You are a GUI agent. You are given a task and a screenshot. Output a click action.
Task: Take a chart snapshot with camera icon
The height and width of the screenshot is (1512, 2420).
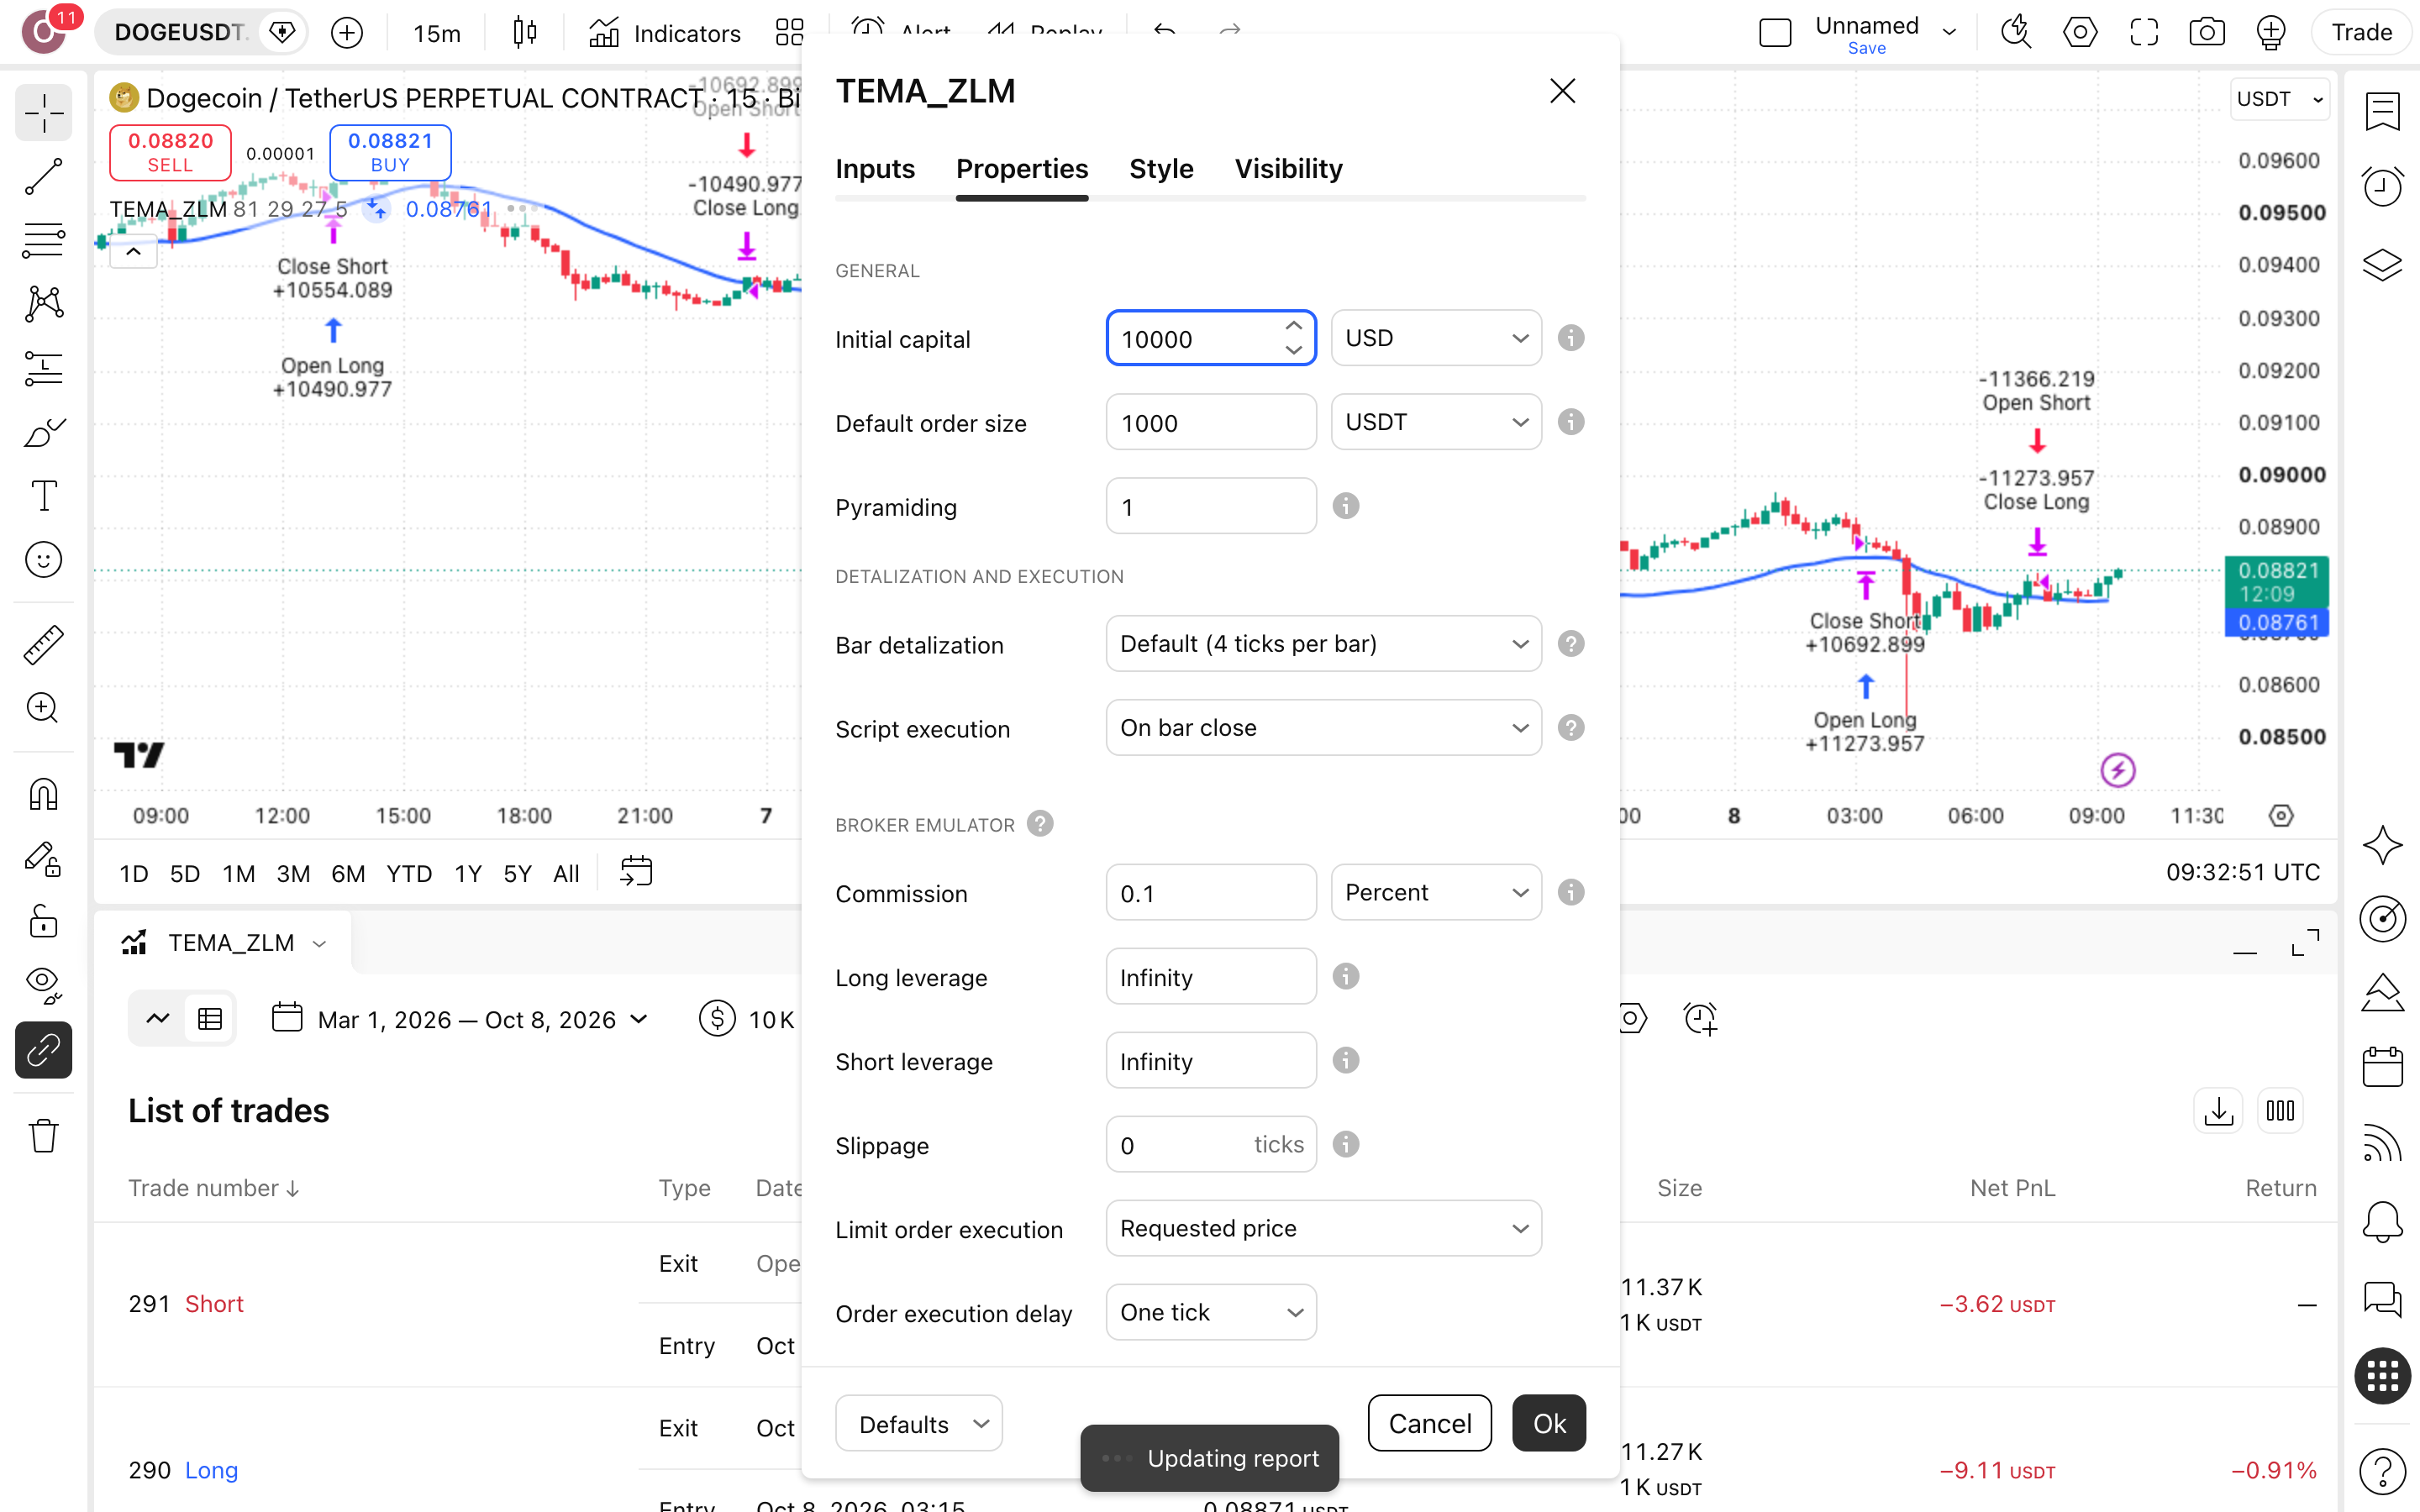[x=2206, y=32]
